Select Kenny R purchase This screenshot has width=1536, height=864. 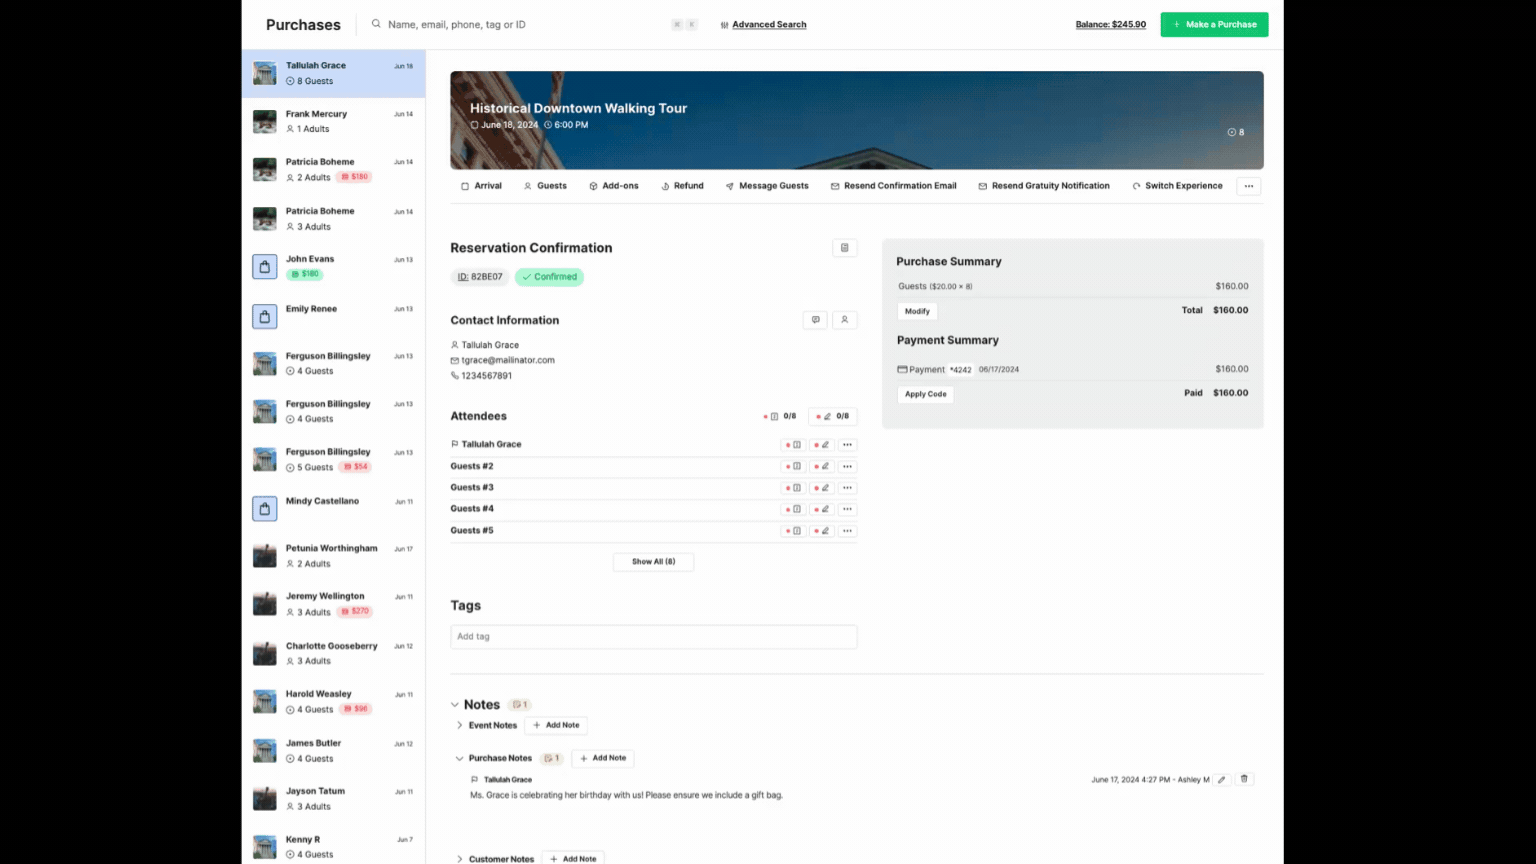pos(334,846)
